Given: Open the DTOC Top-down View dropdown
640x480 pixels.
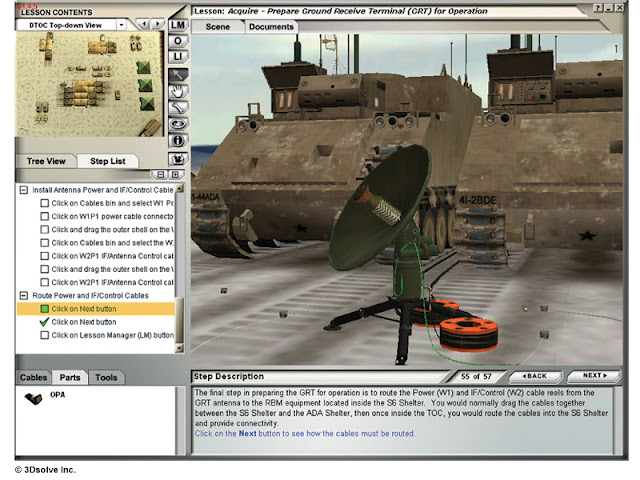Looking at the screenshot, I should click(121, 25).
